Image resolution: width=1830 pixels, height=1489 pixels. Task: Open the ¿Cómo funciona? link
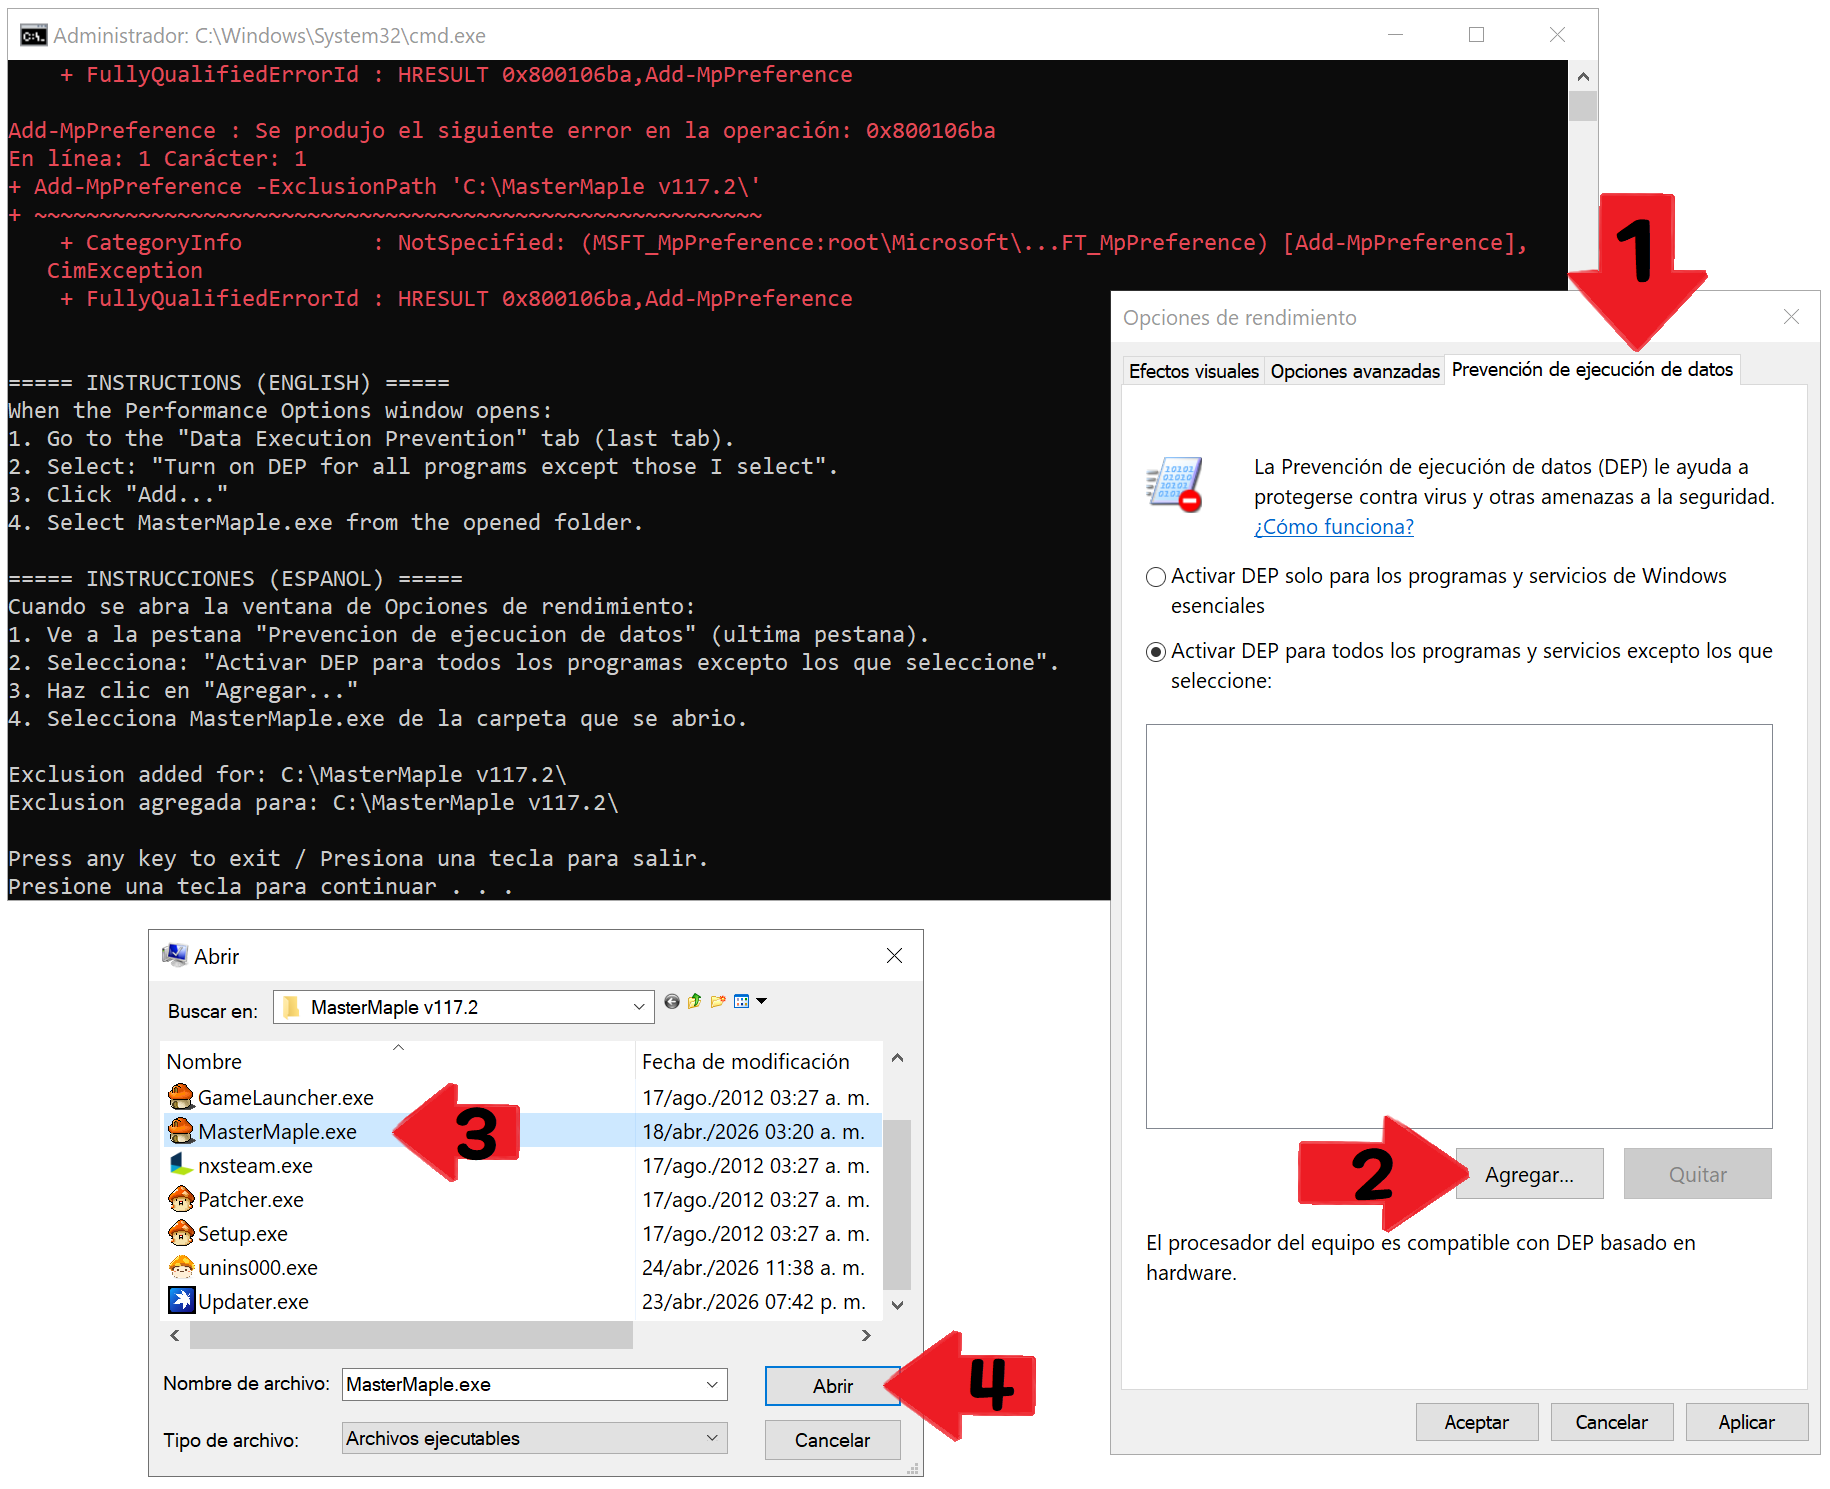1333,527
